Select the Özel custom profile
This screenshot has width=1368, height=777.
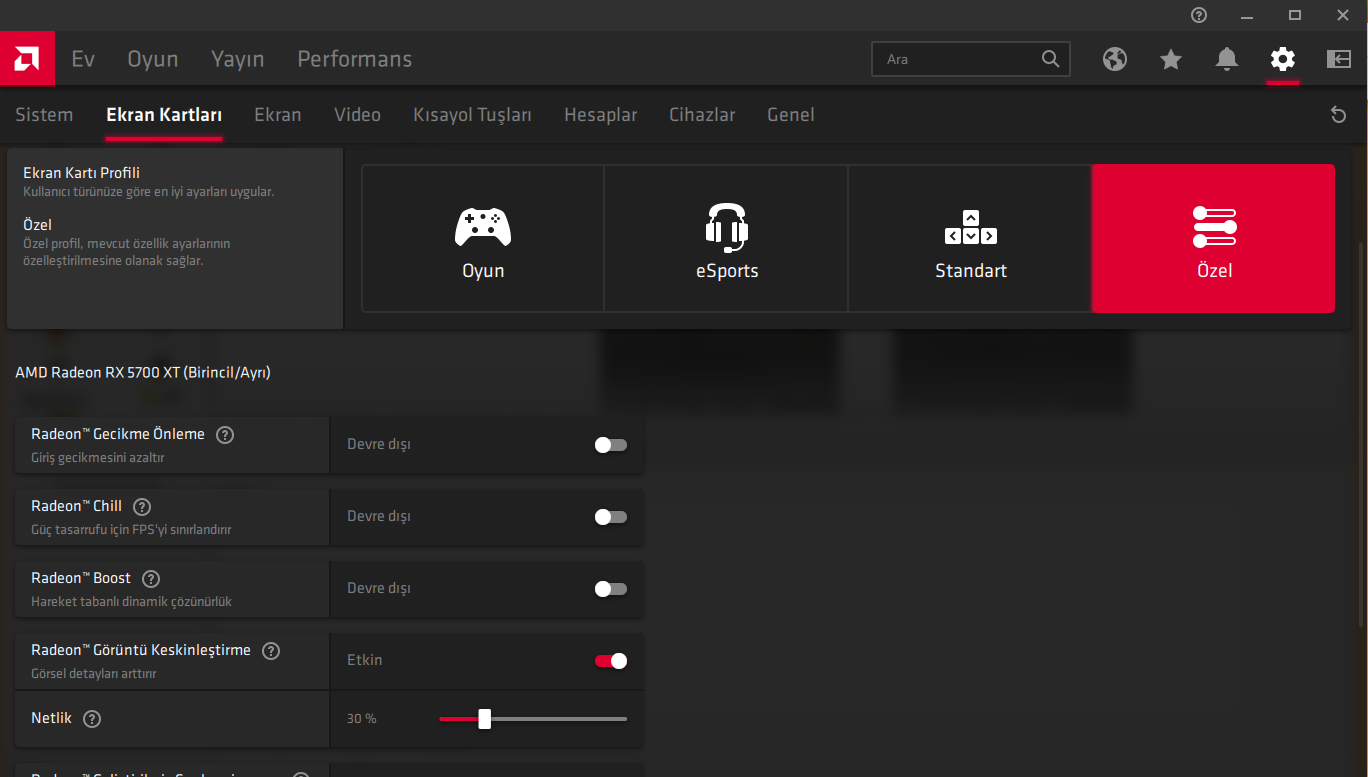[1214, 239]
